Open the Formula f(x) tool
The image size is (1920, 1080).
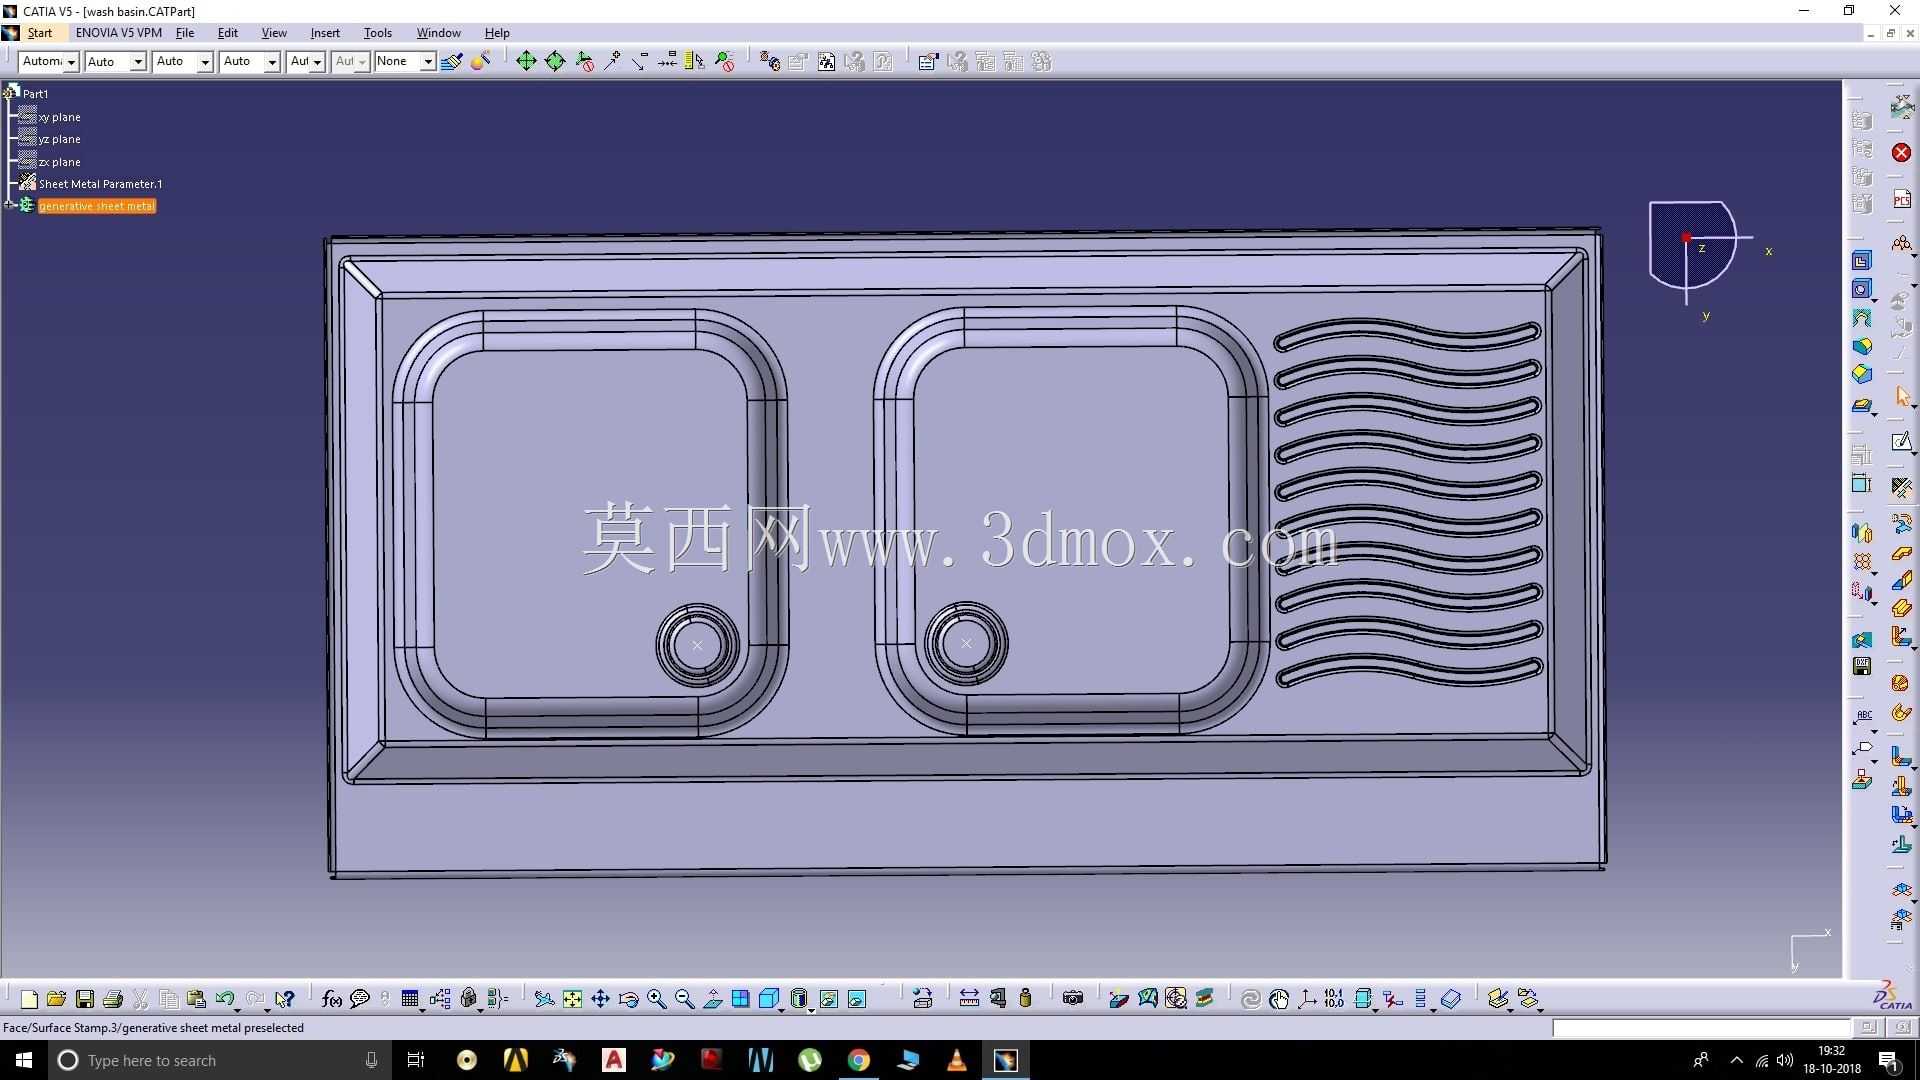[x=331, y=998]
